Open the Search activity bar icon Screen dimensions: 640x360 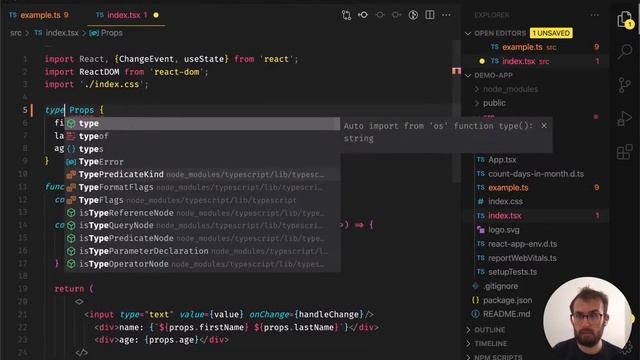click(624, 51)
